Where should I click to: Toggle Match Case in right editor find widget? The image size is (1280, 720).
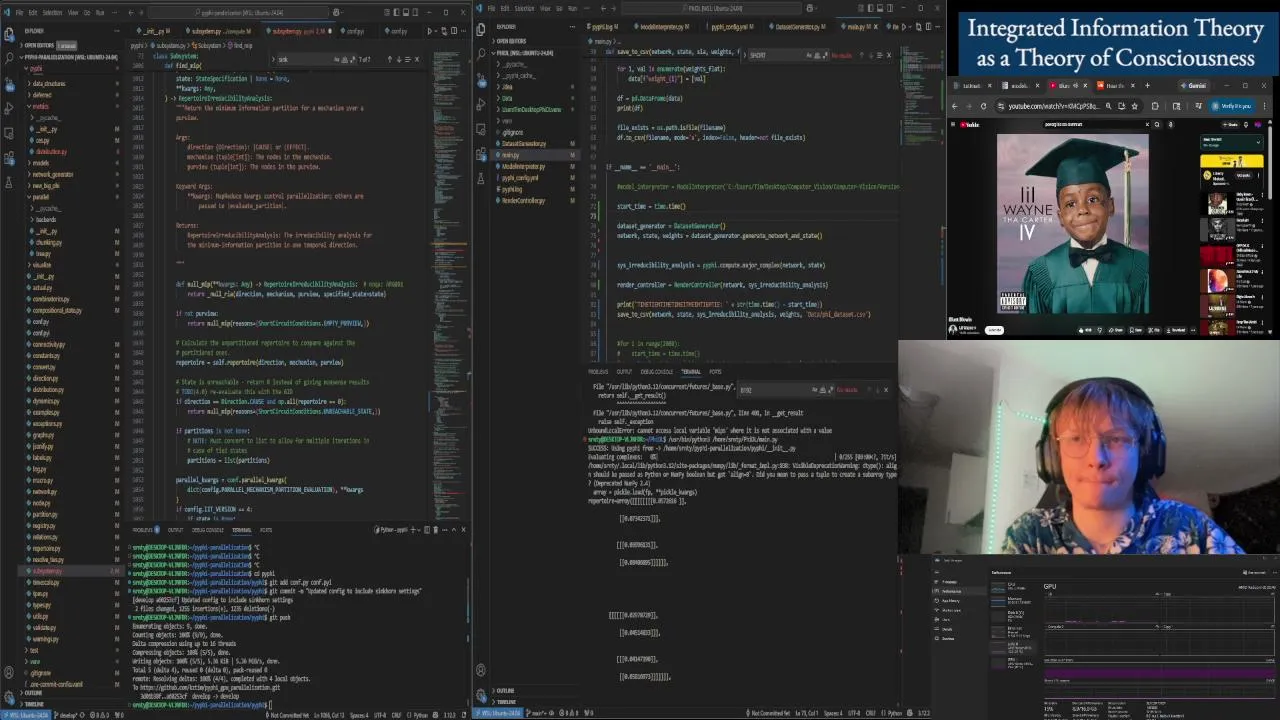(x=809, y=55)
